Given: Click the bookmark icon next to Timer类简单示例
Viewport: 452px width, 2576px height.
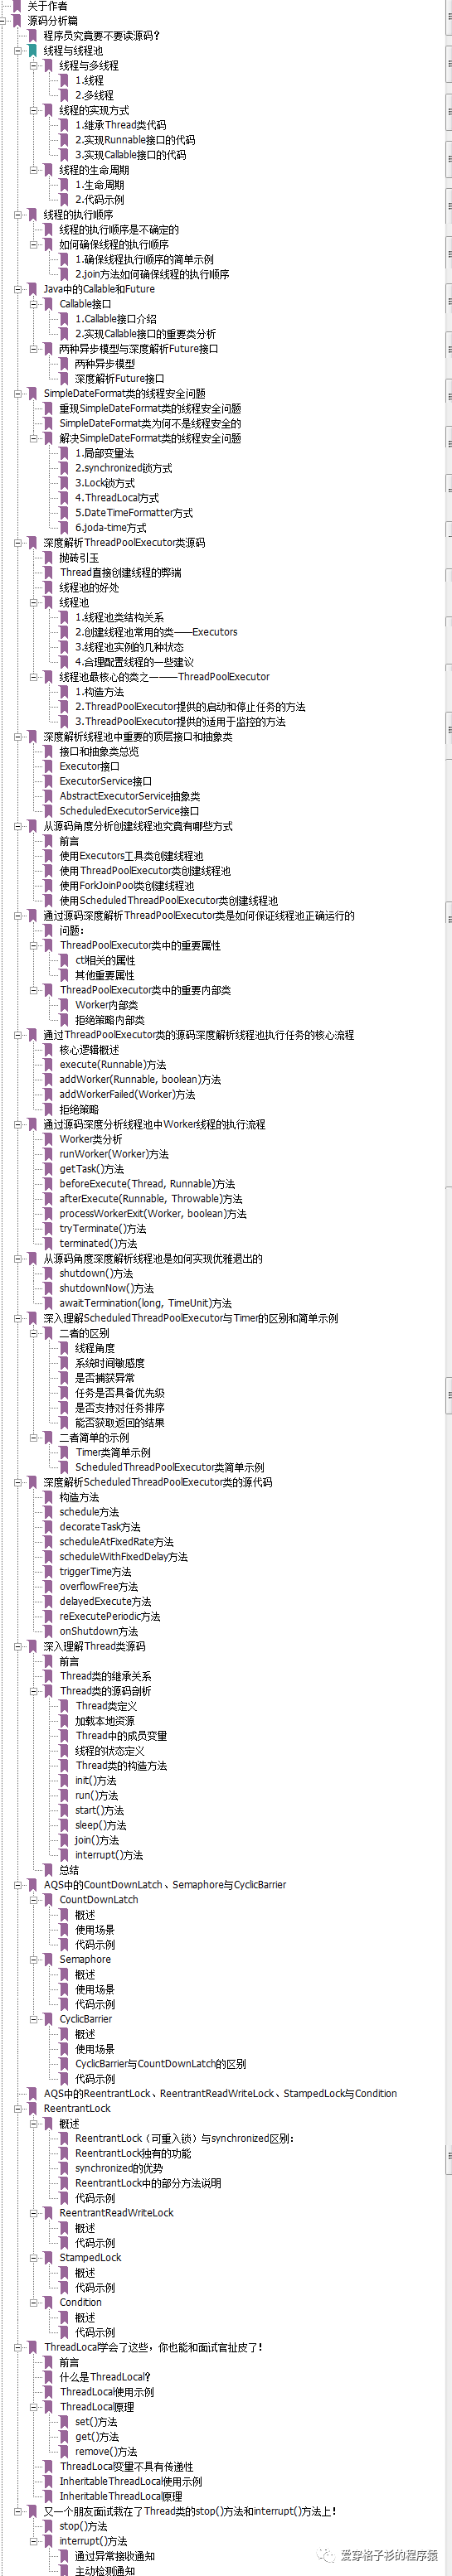Looking at the screenshot, I should tap(64, 1453).
